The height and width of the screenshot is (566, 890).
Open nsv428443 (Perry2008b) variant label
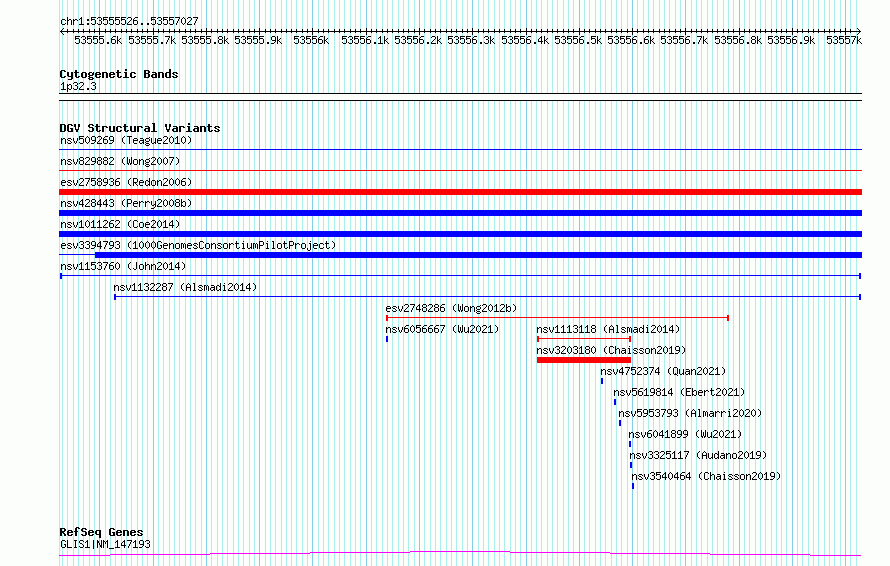tap(126, 203)
